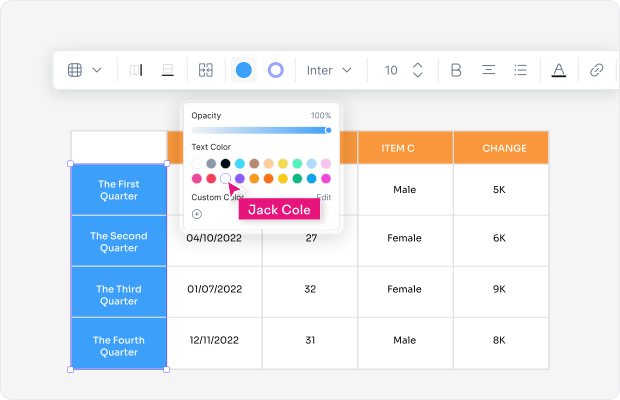Select the CHANGE column header cell
The height and width of the screenshot is (400, 620).
pyautogui.click(x=504, y=148)
